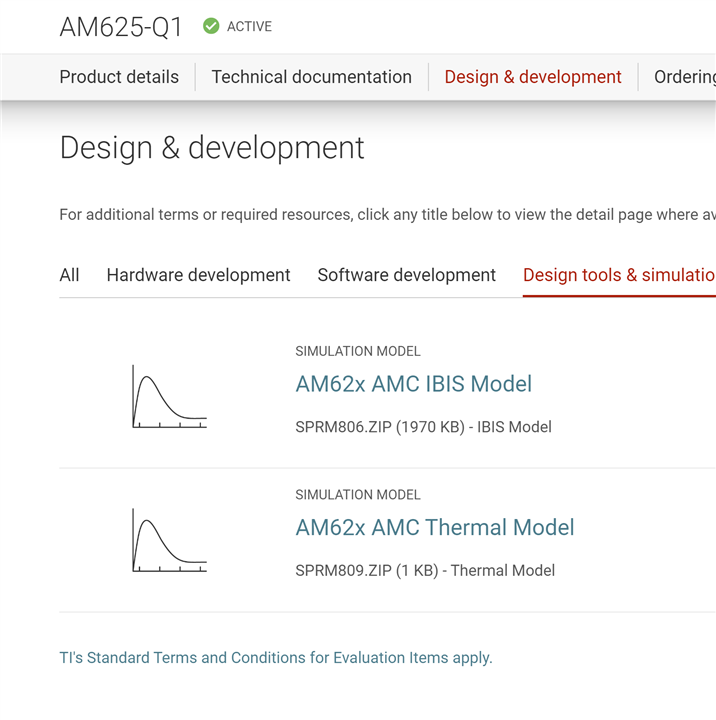Click the AM625-Q1 product title
Screen dimensions: 716x720
(x=121, y=27)
